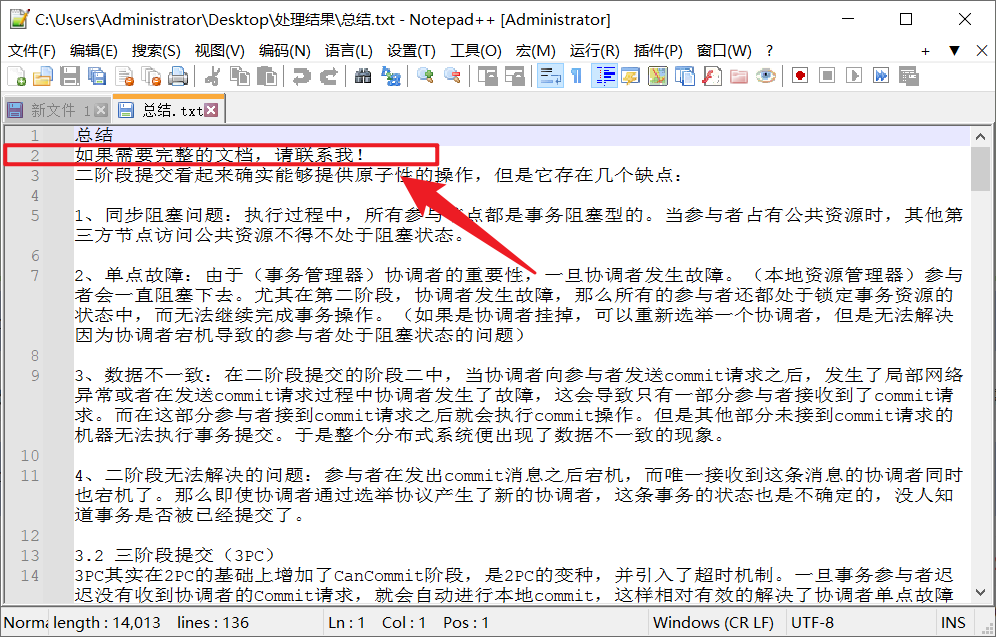This screenshot has width=996, height=637.
Task: Click the + button in menu bar
Action: click(925, 51)
